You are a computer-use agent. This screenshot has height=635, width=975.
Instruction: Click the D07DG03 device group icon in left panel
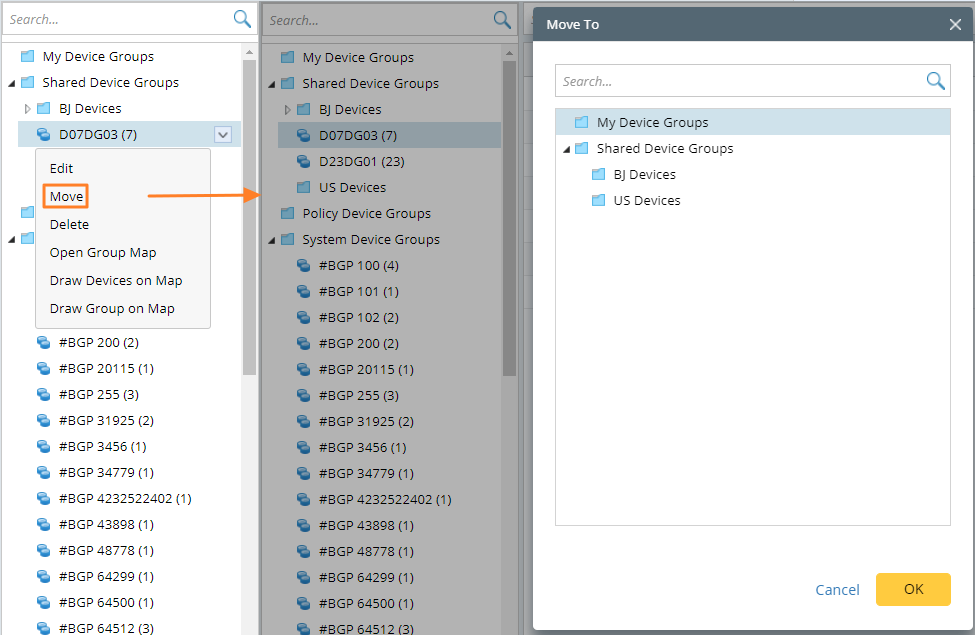point(43,134)
